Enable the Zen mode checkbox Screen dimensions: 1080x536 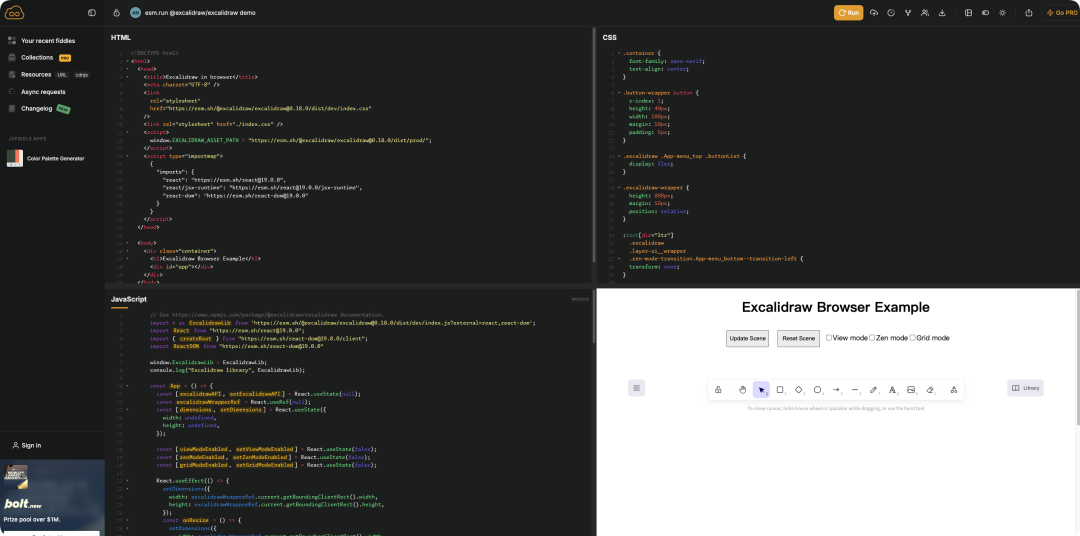coord(872,338)
